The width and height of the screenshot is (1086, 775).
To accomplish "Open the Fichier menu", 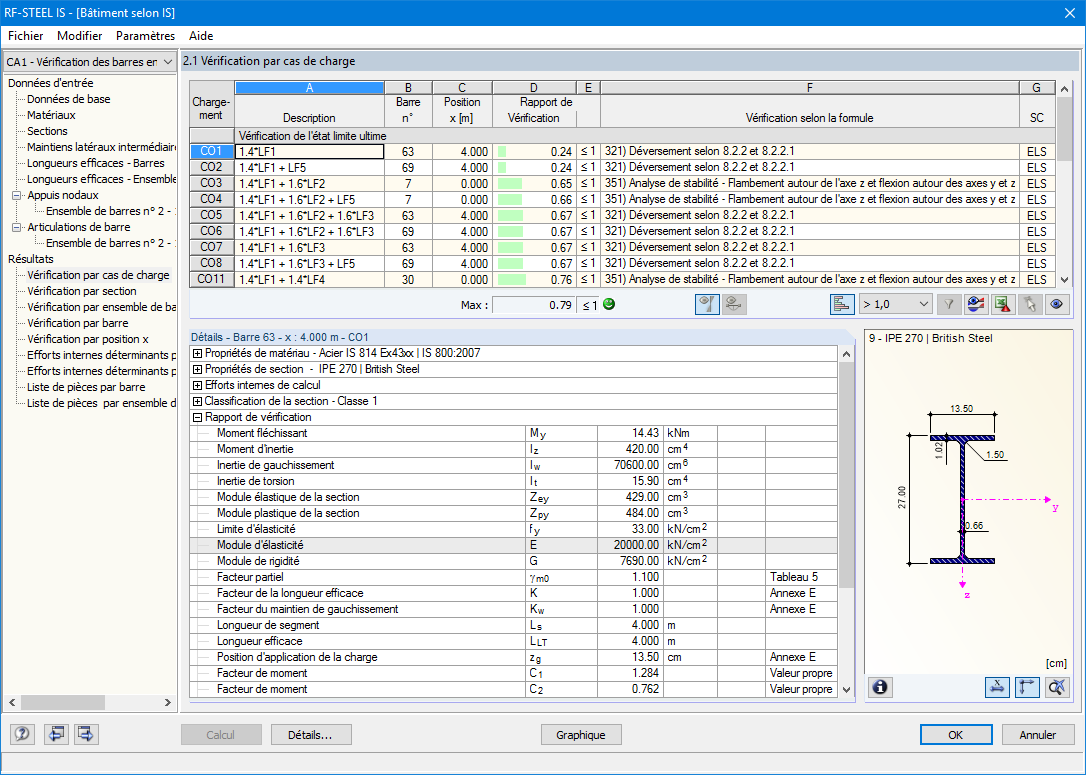I will [26, 36].
